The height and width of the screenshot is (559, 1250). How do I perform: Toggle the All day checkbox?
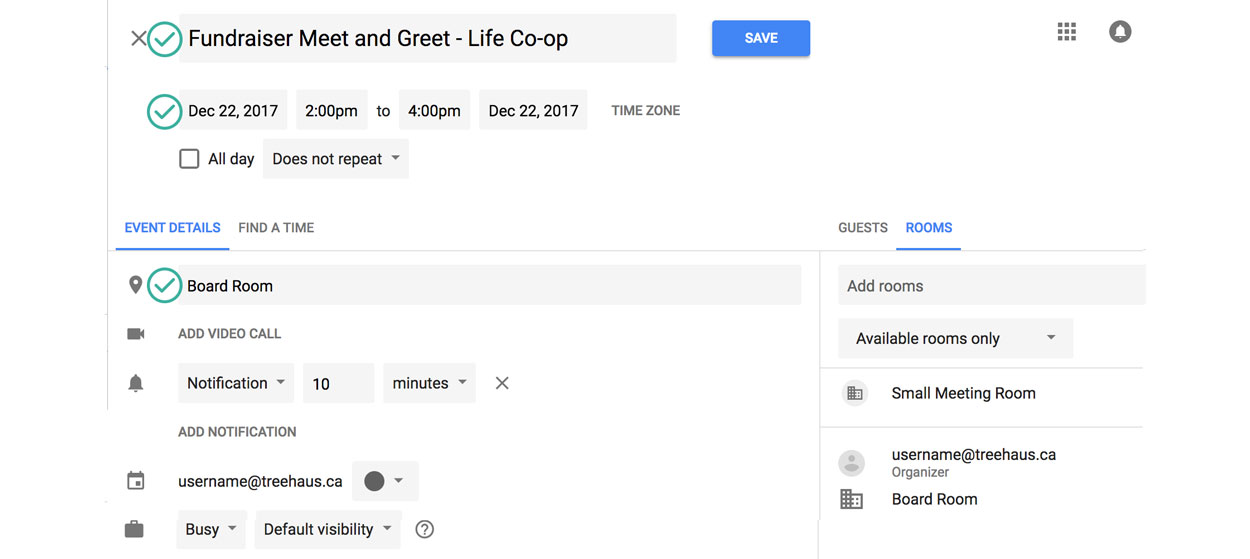coord(189,159)
